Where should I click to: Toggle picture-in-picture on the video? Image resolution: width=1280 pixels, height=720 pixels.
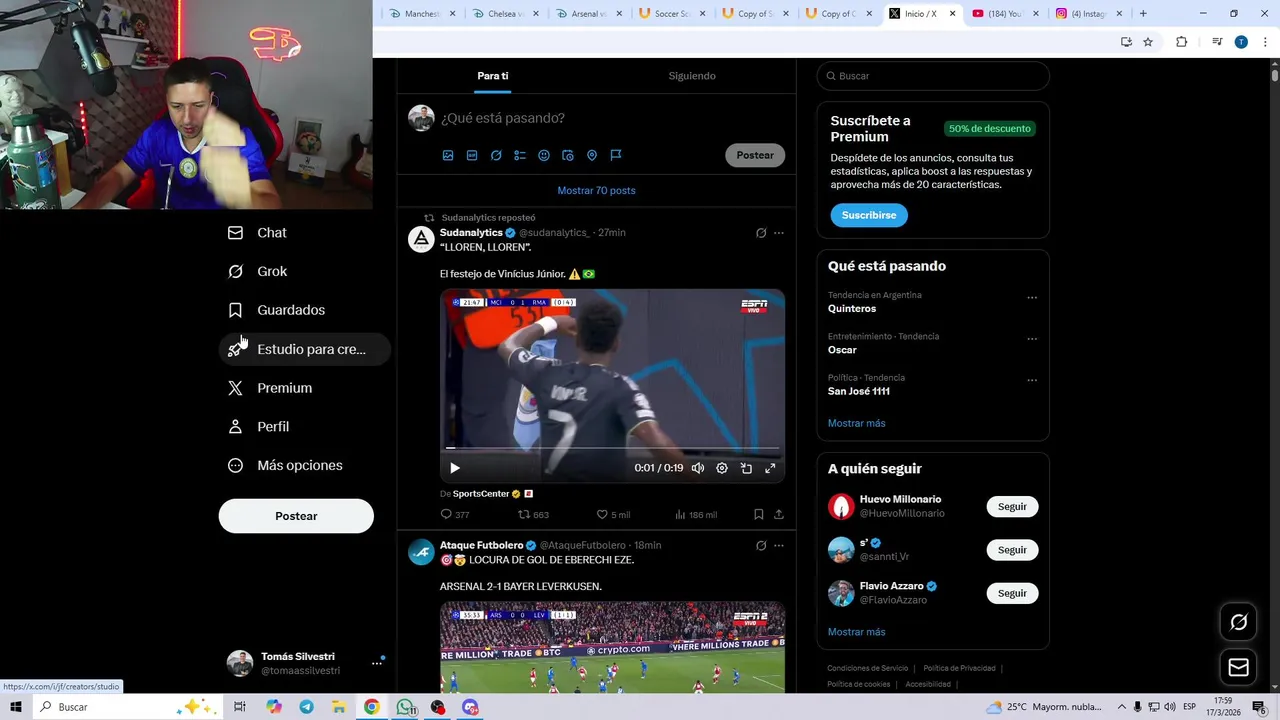[746, 468]
